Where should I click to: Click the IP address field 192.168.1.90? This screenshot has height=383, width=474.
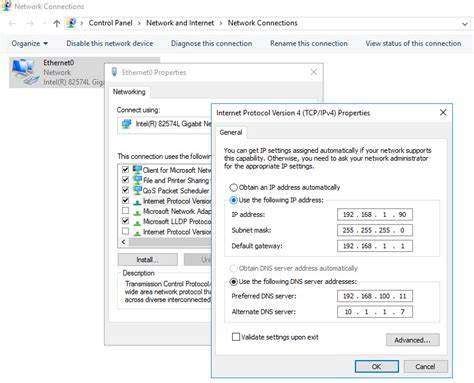(375, 214)
